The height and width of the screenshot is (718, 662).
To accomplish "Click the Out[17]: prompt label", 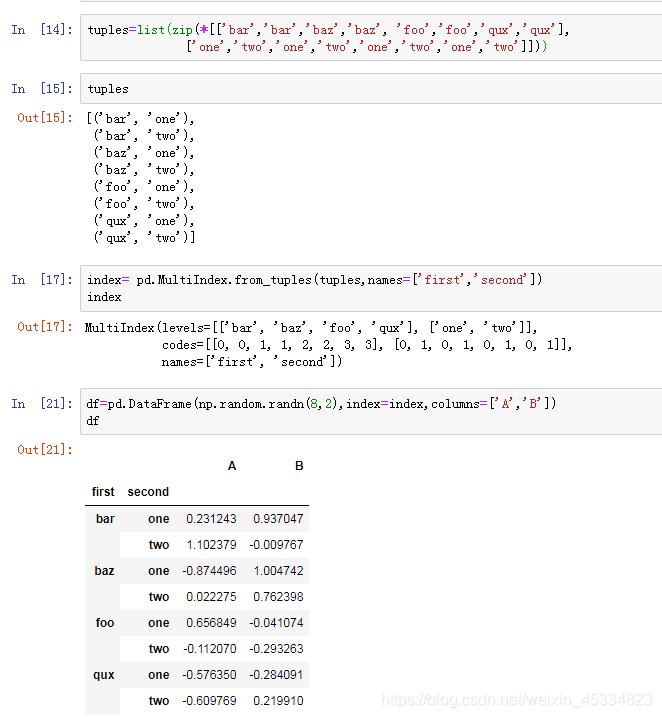I will coord(45,327).
